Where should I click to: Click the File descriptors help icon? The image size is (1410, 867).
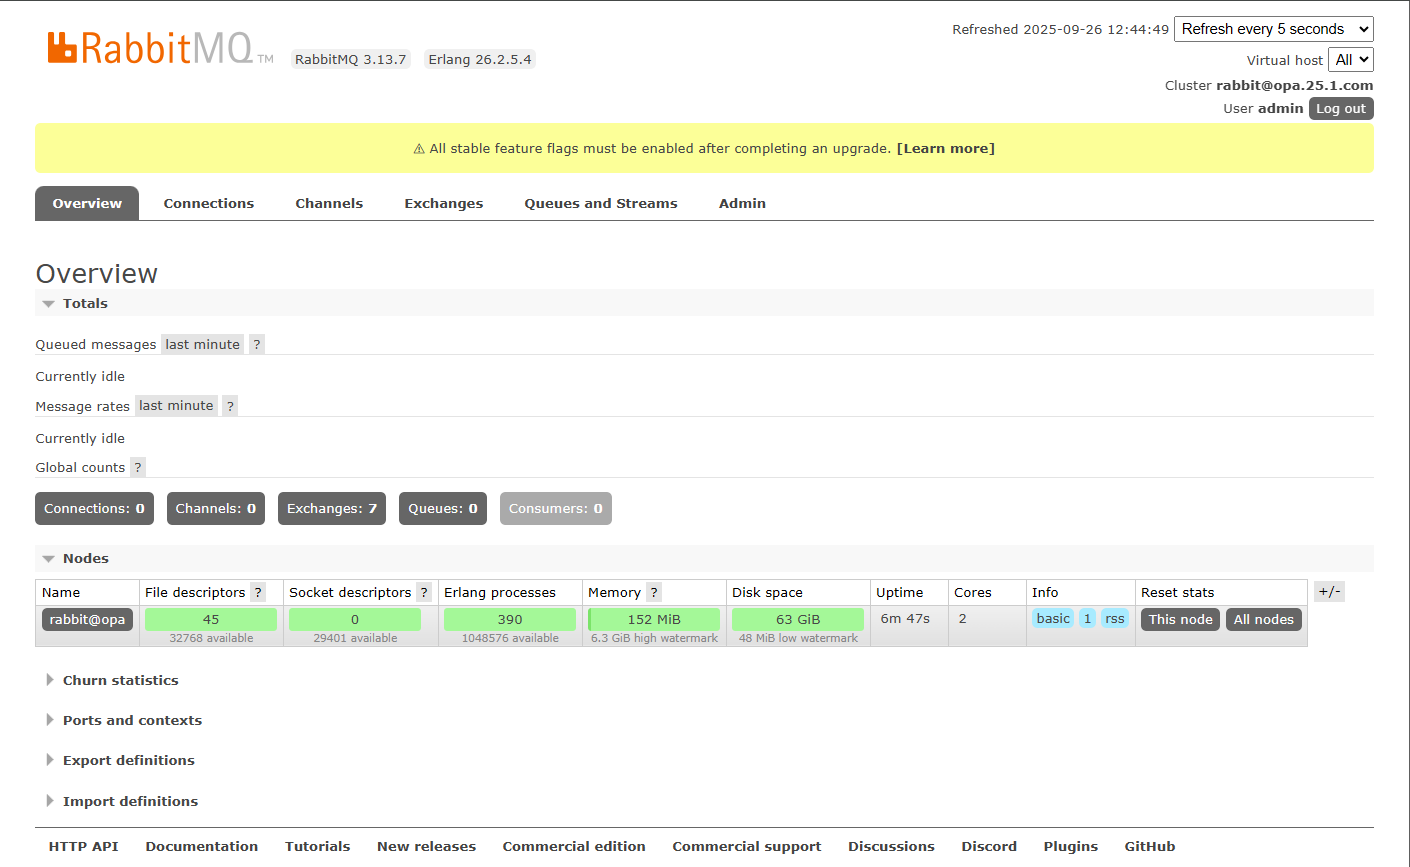pyautogui.click(x=260, y=592)
